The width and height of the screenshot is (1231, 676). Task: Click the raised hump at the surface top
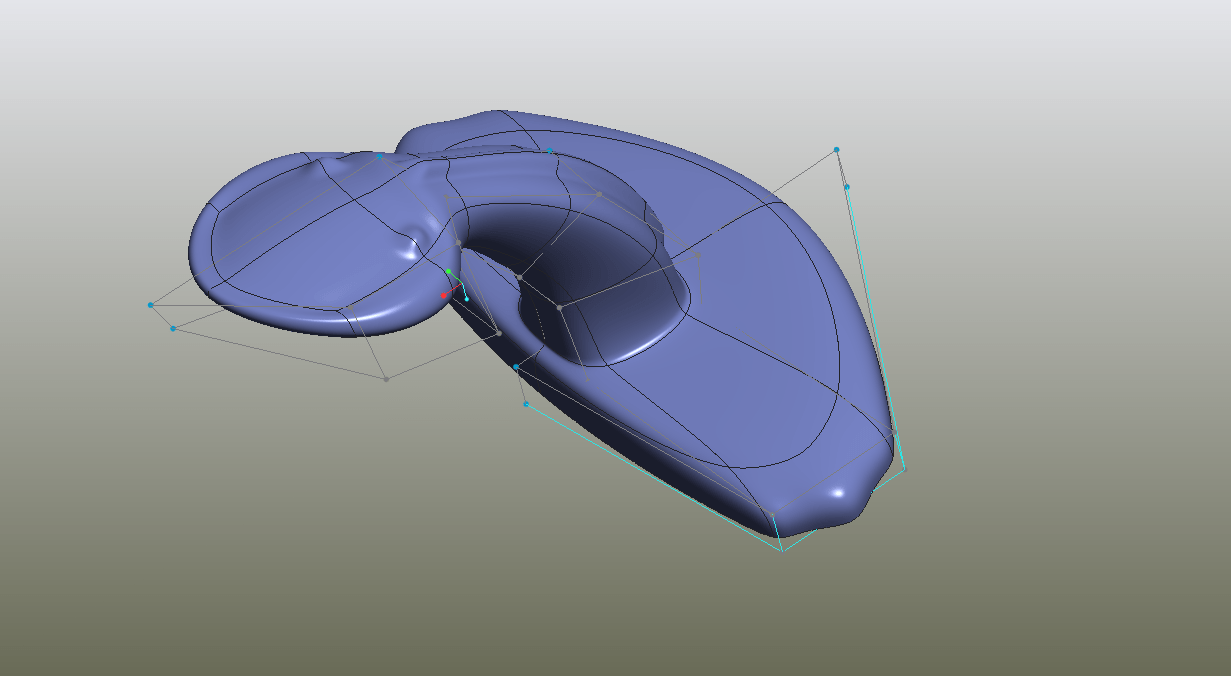pos(470,122)
